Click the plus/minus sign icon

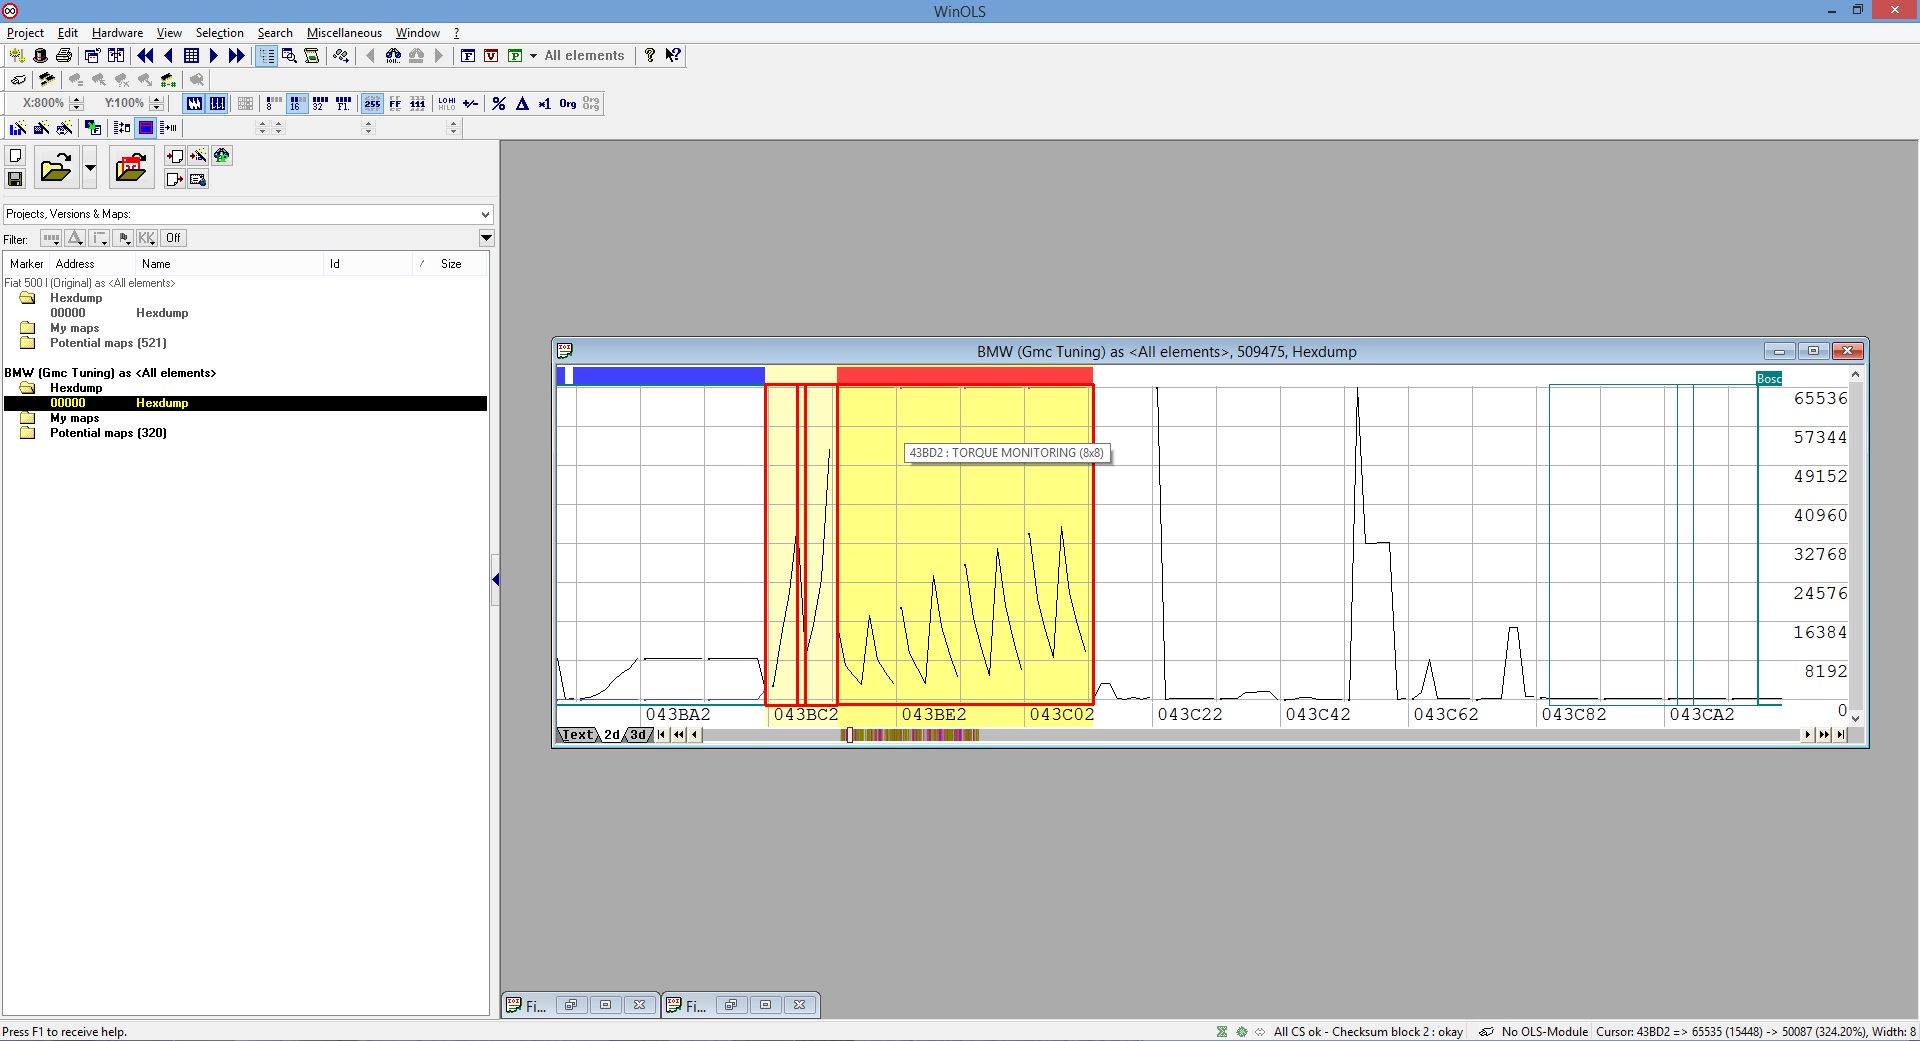(x=471, y=103)
